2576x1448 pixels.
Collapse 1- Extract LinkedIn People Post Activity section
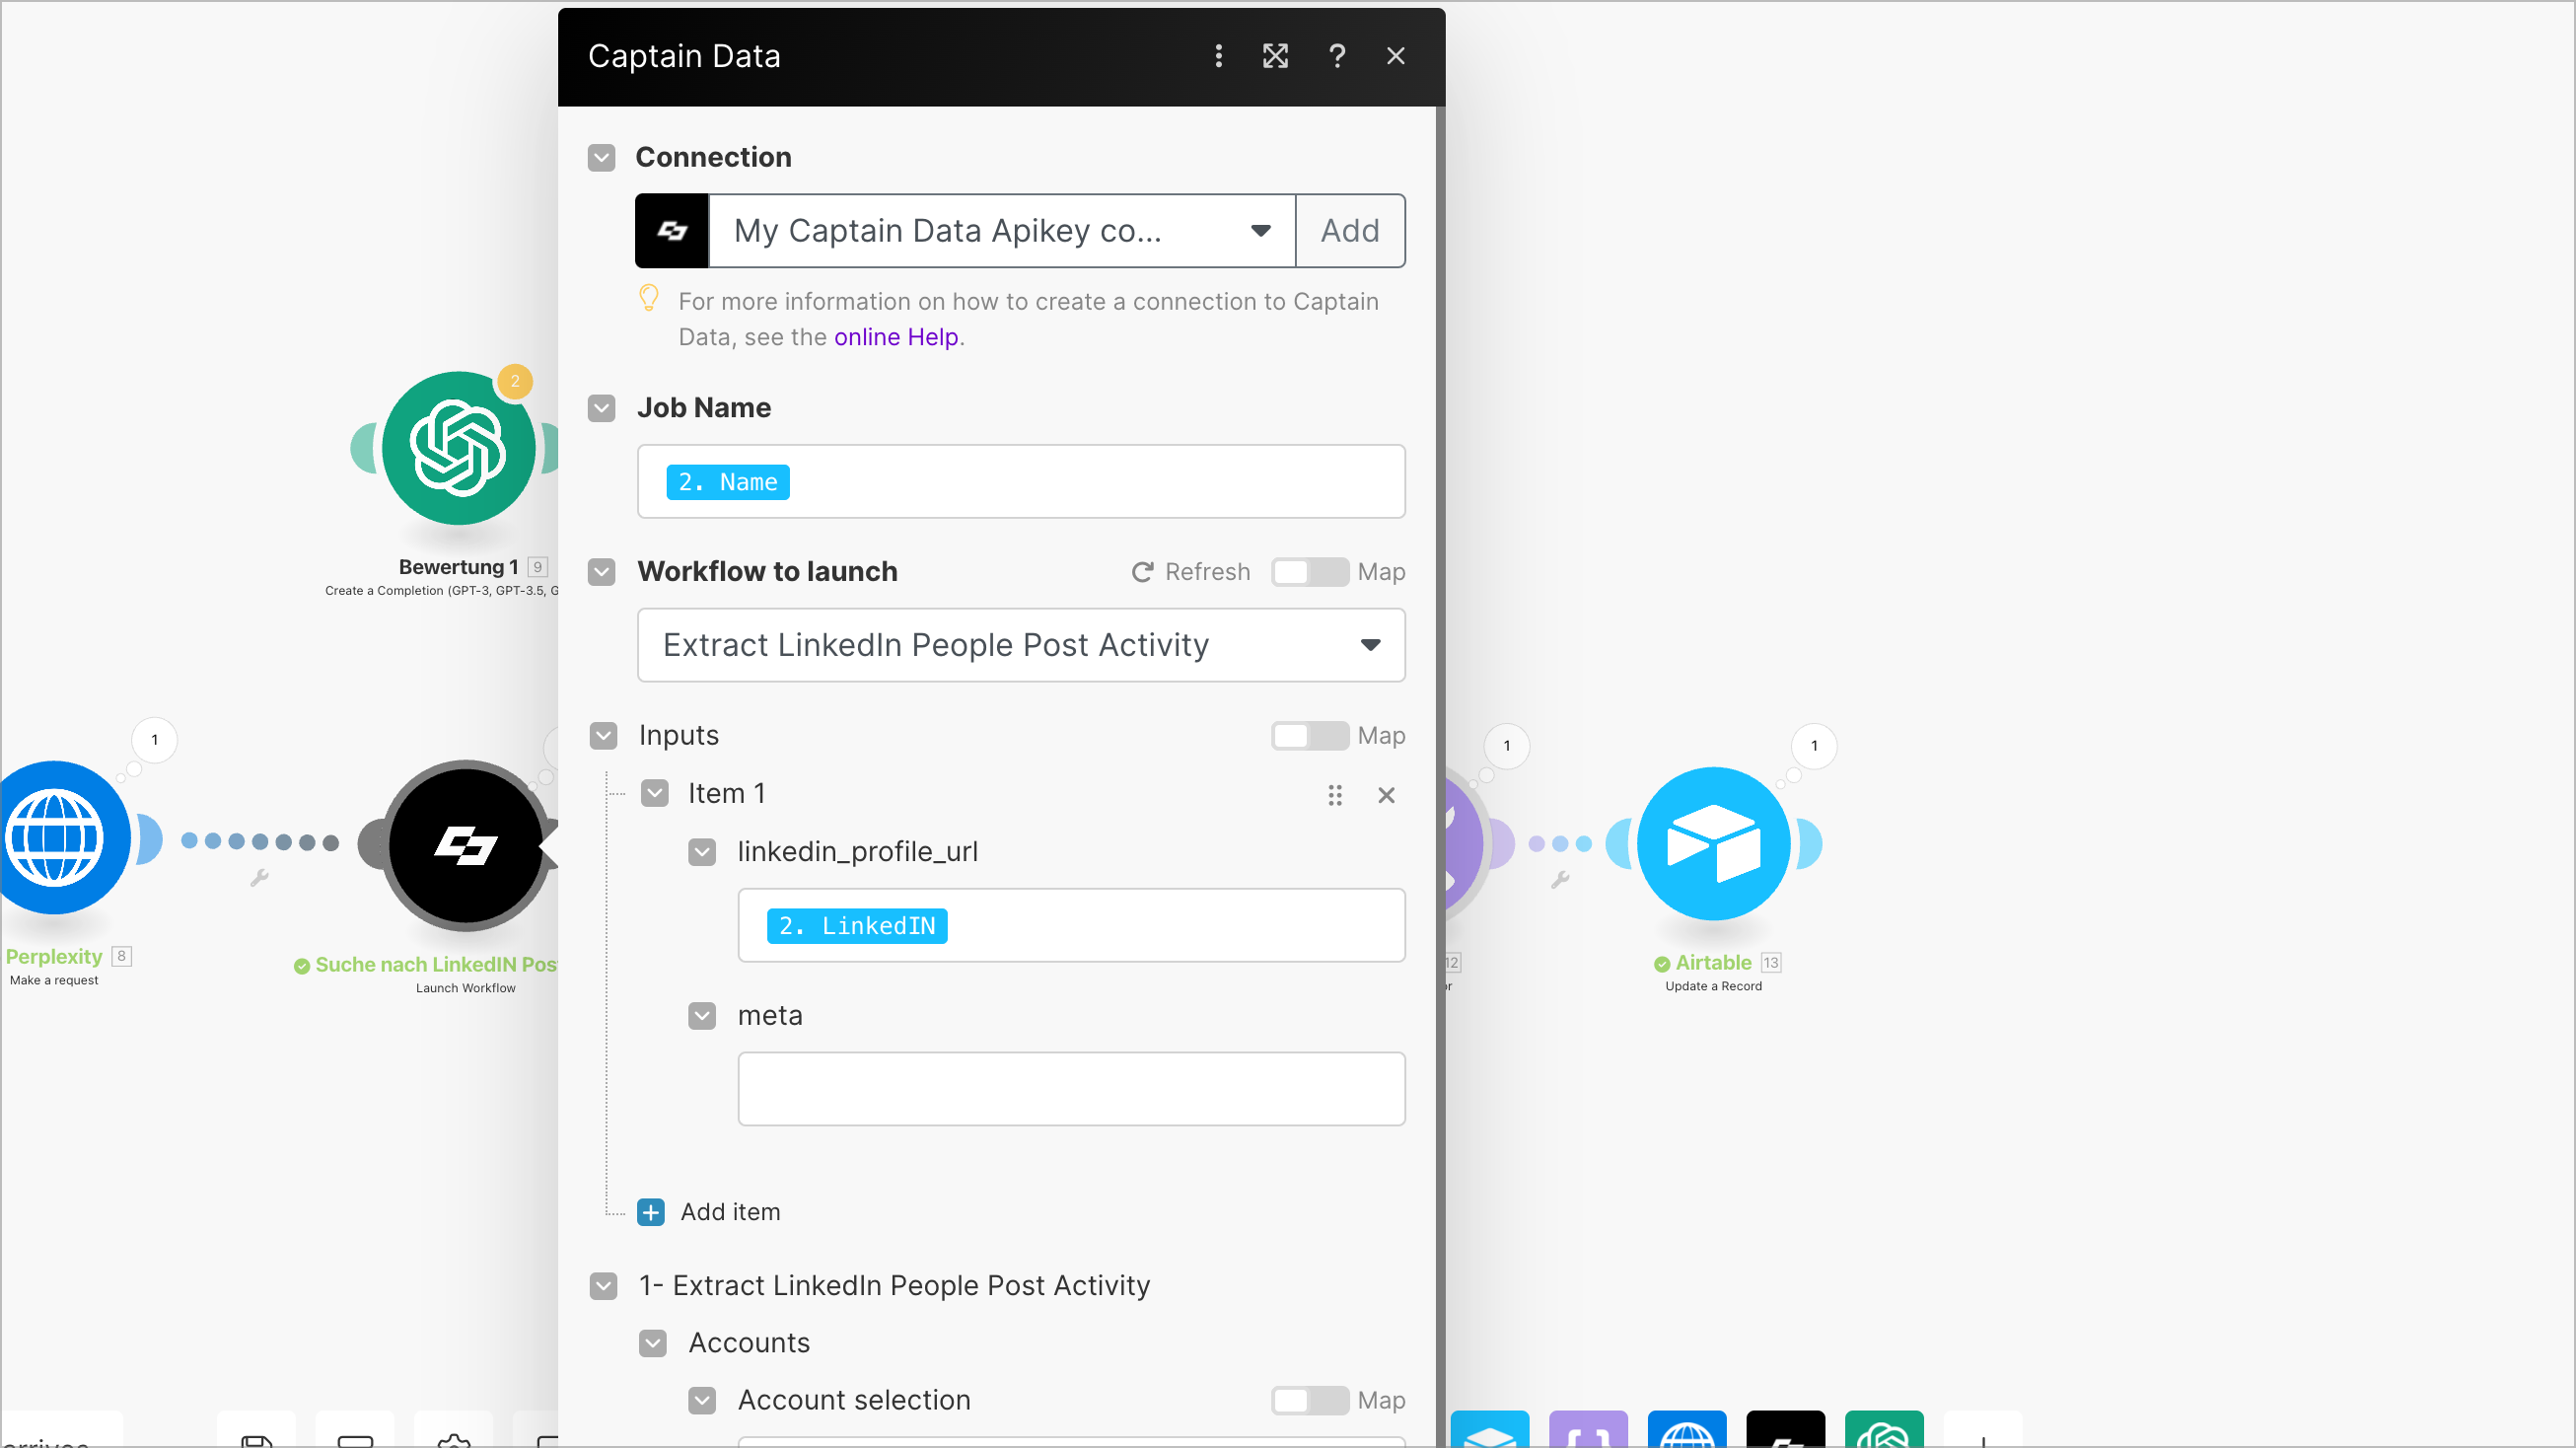click(x=604, y=1286)
